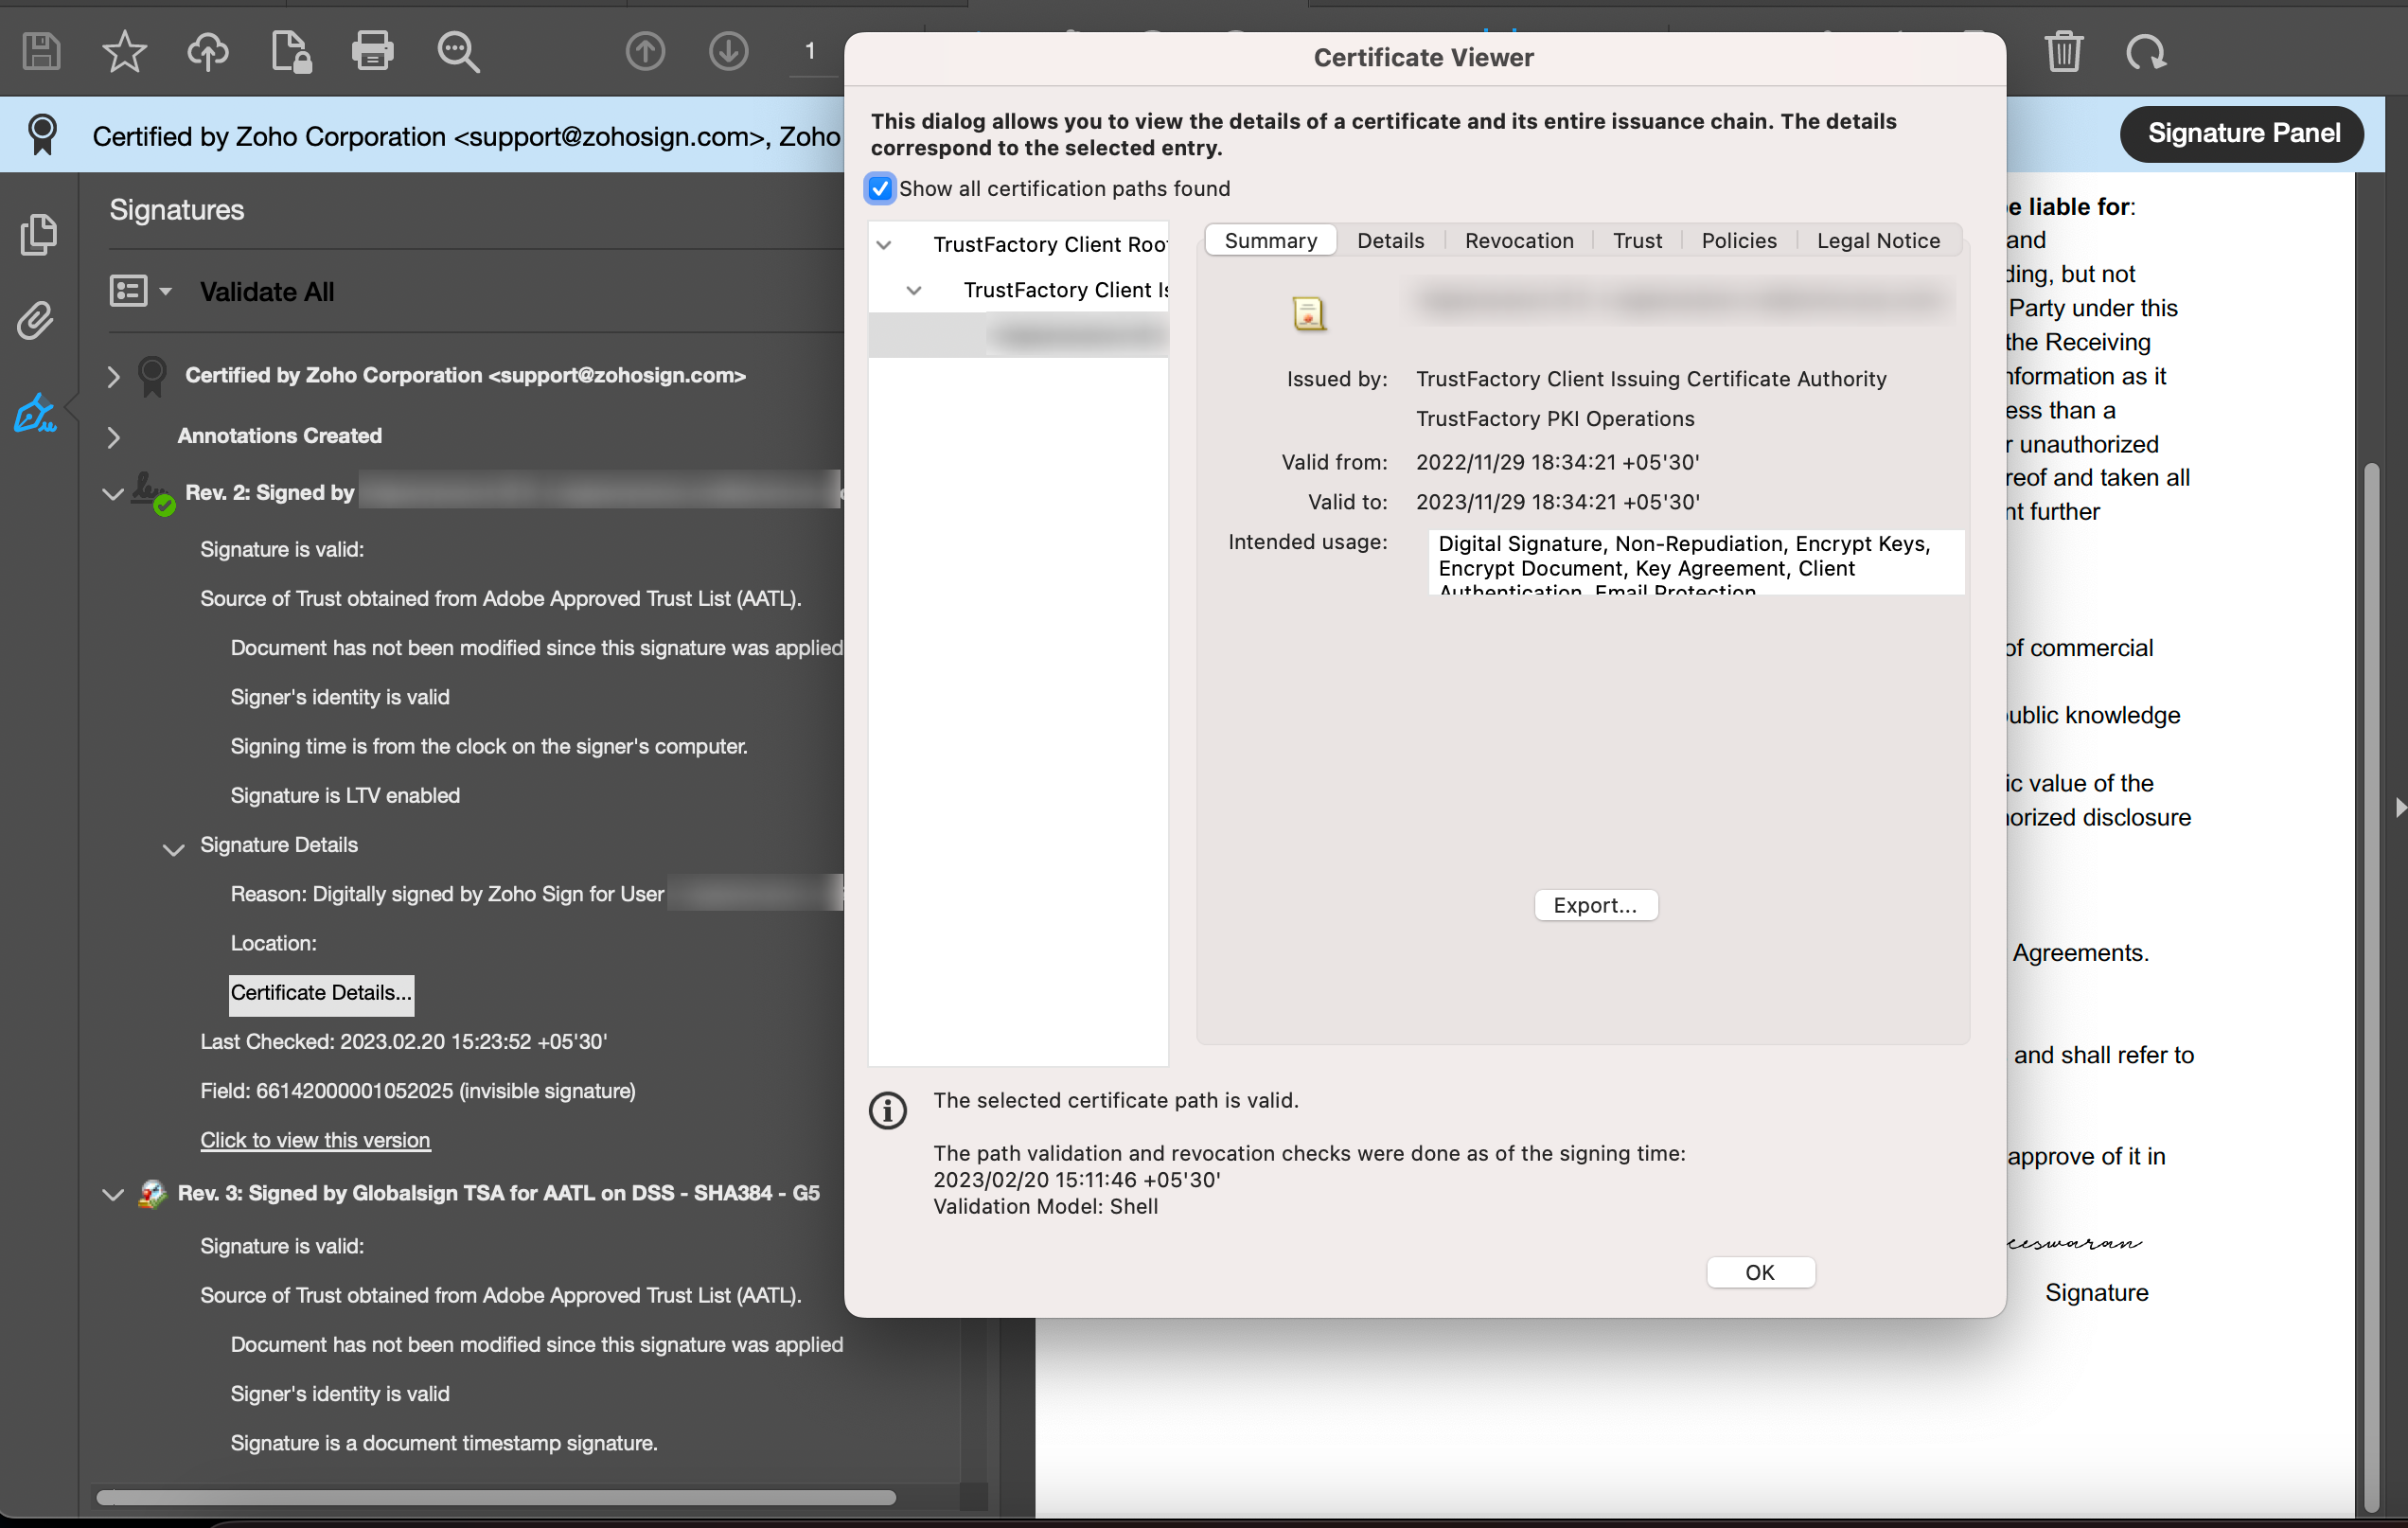This screenshot has width=2408, height=1528.
Task: Open page thumbnails sidebar icon
Action: pyautogui.click(x=38, y=235)
